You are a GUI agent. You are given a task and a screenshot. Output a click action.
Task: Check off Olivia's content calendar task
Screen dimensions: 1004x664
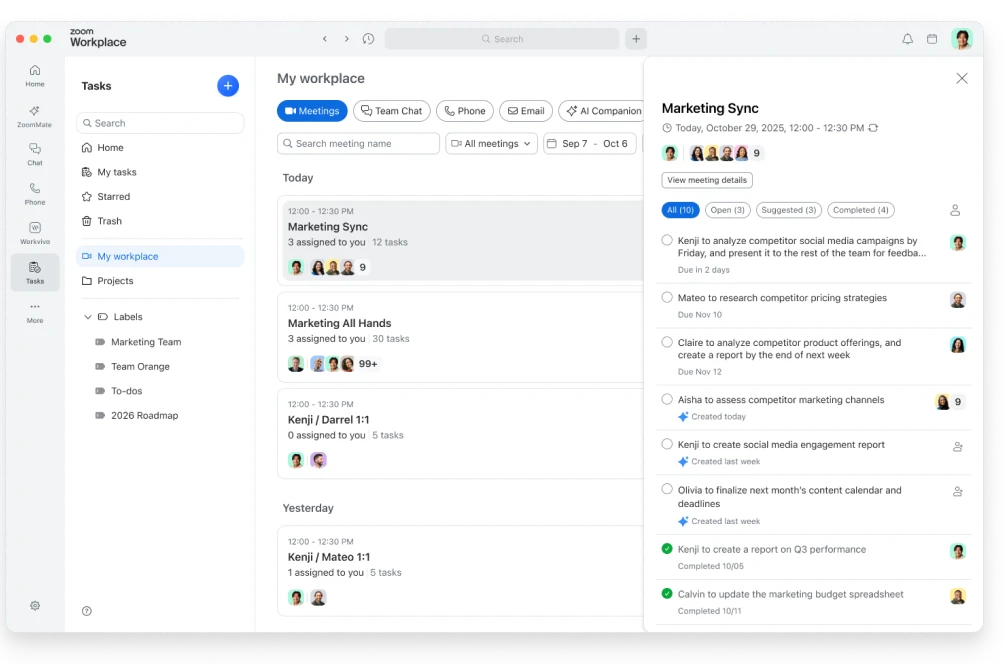click(667, 489)
